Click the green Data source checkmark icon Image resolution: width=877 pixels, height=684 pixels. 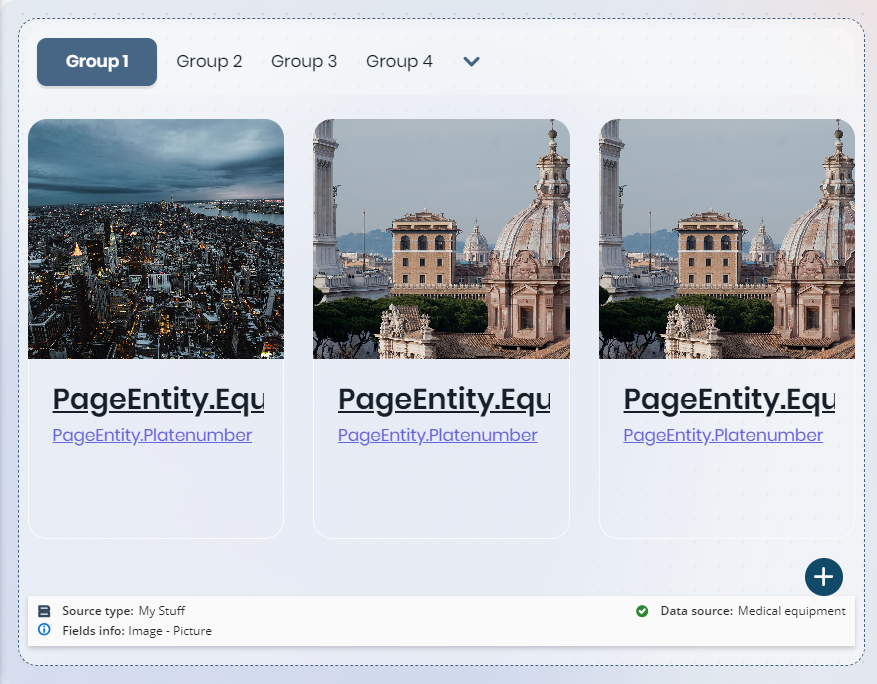[x=642, y=611]
